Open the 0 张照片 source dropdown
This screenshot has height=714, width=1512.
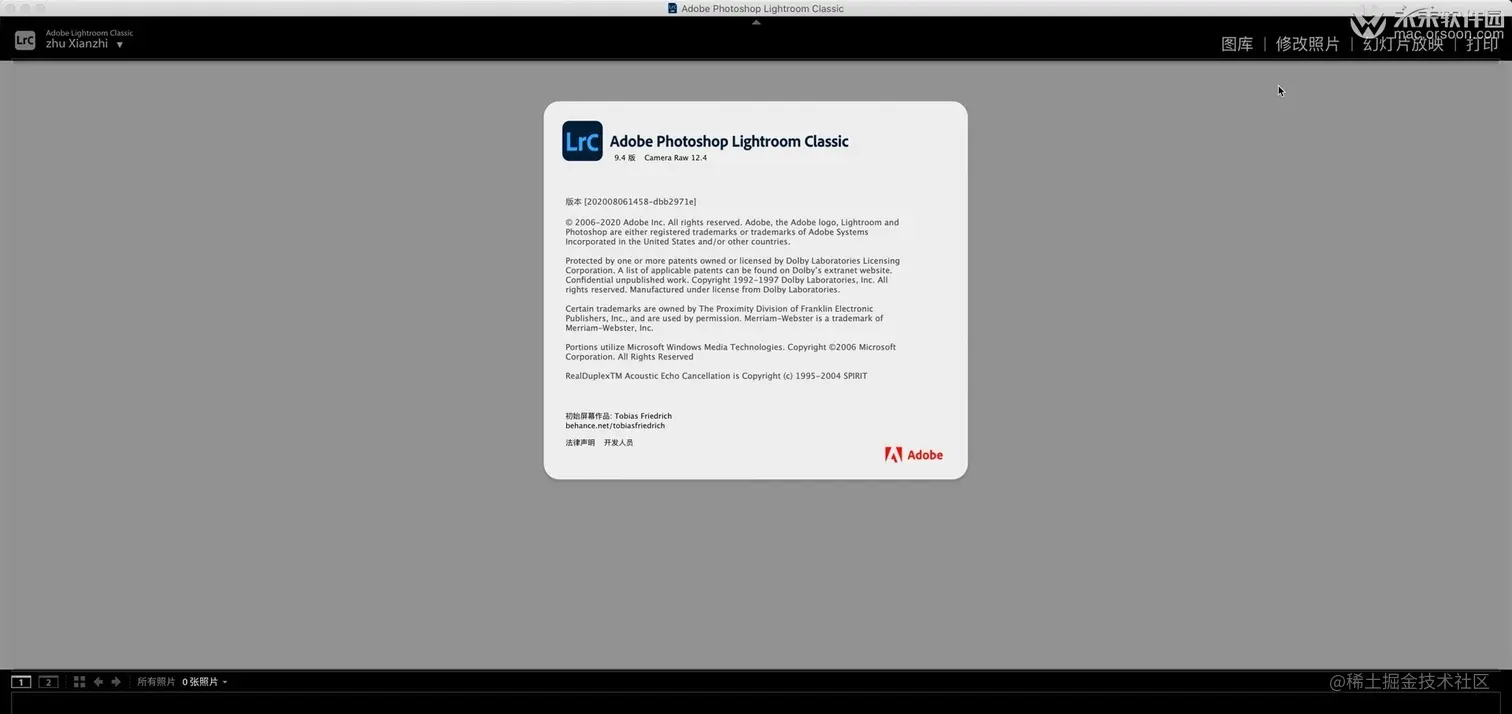point(205,682)
